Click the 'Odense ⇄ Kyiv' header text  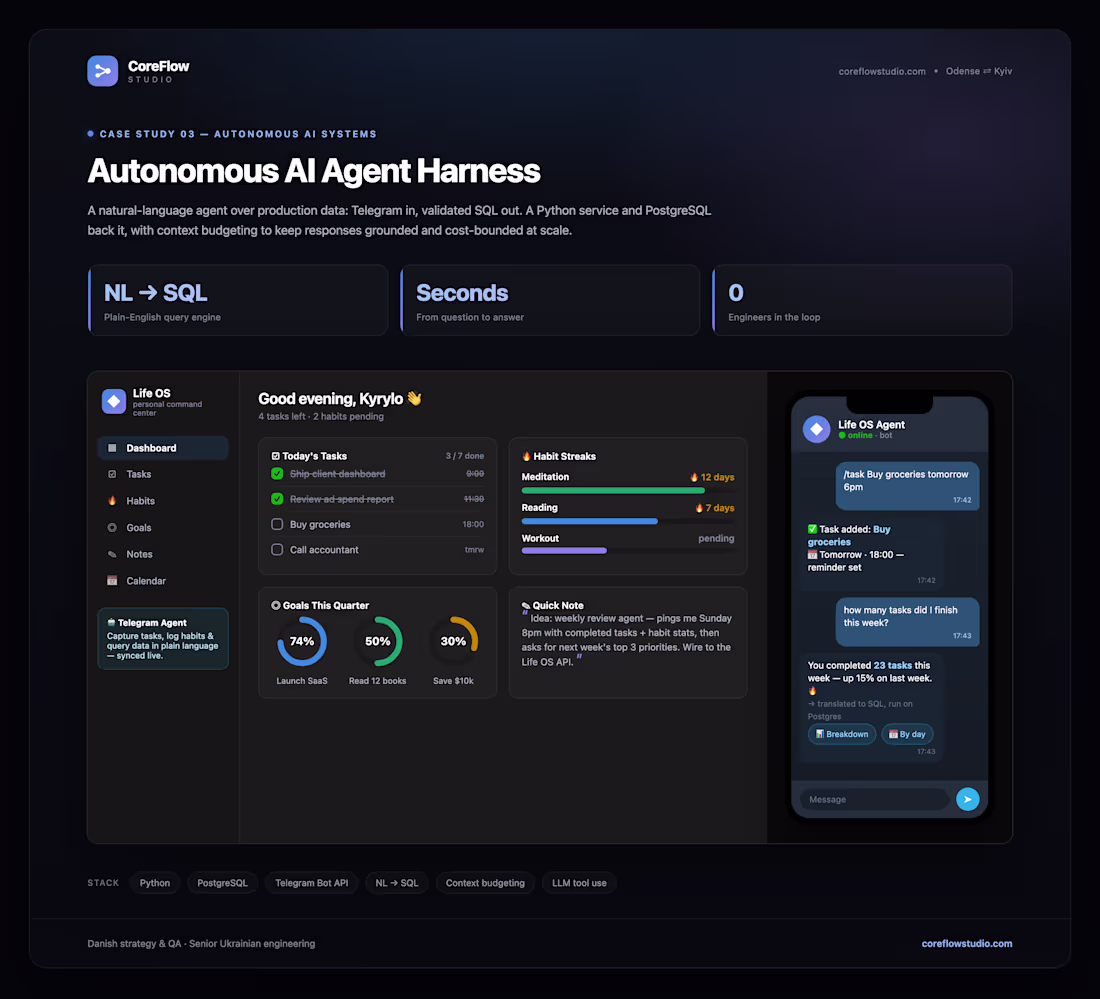click(x=979, y=72)
